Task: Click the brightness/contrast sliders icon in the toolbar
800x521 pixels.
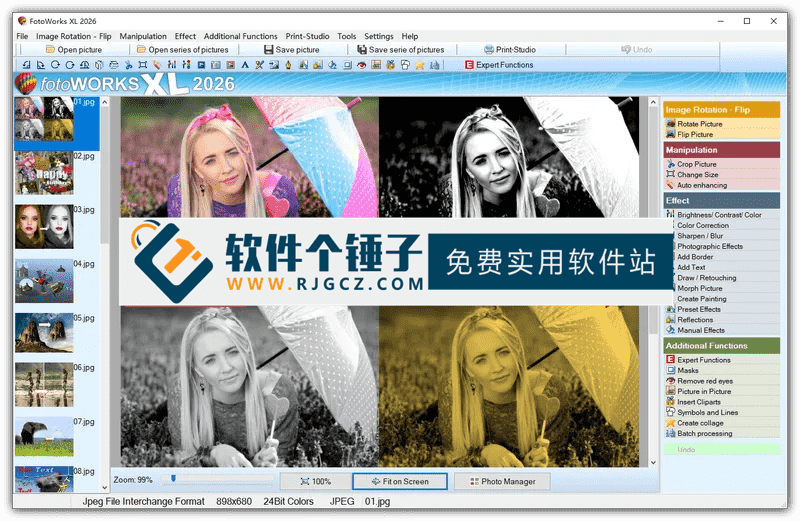Action: (172, 65)
